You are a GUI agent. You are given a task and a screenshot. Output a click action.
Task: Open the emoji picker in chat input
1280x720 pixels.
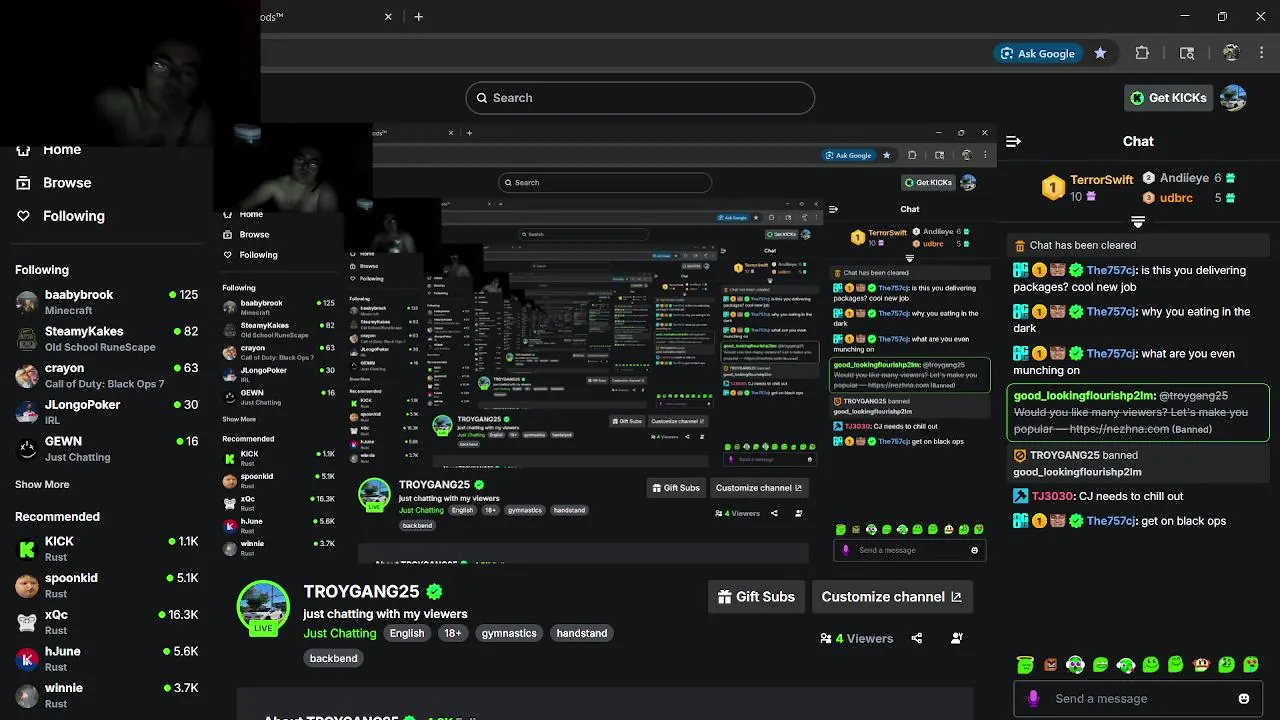[1244, 699]
